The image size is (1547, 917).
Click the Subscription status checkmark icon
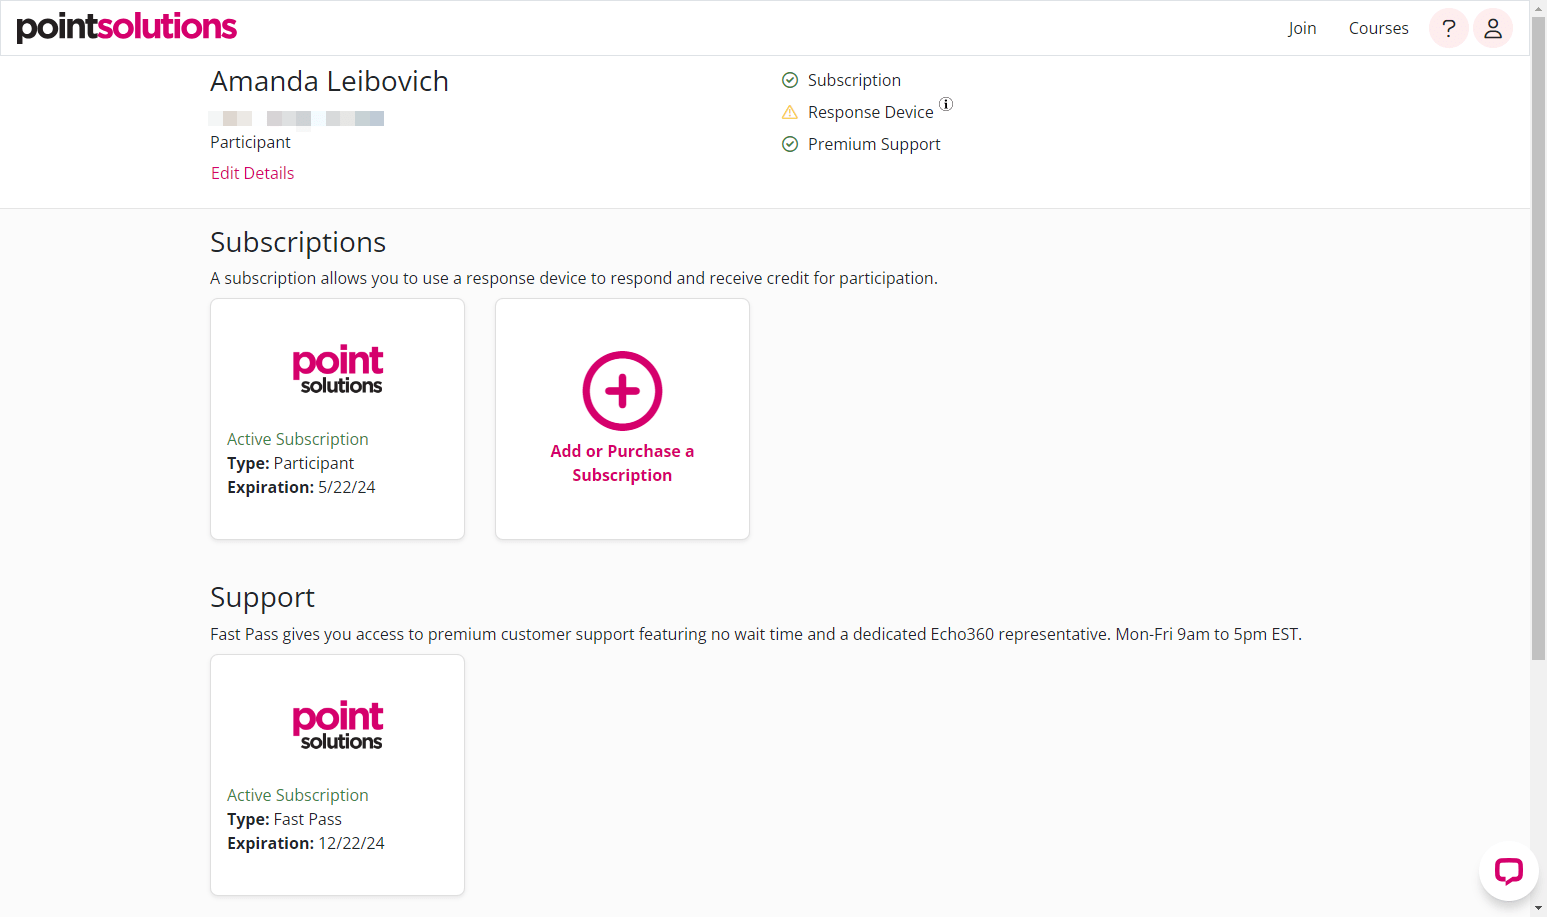coord(790,79)
